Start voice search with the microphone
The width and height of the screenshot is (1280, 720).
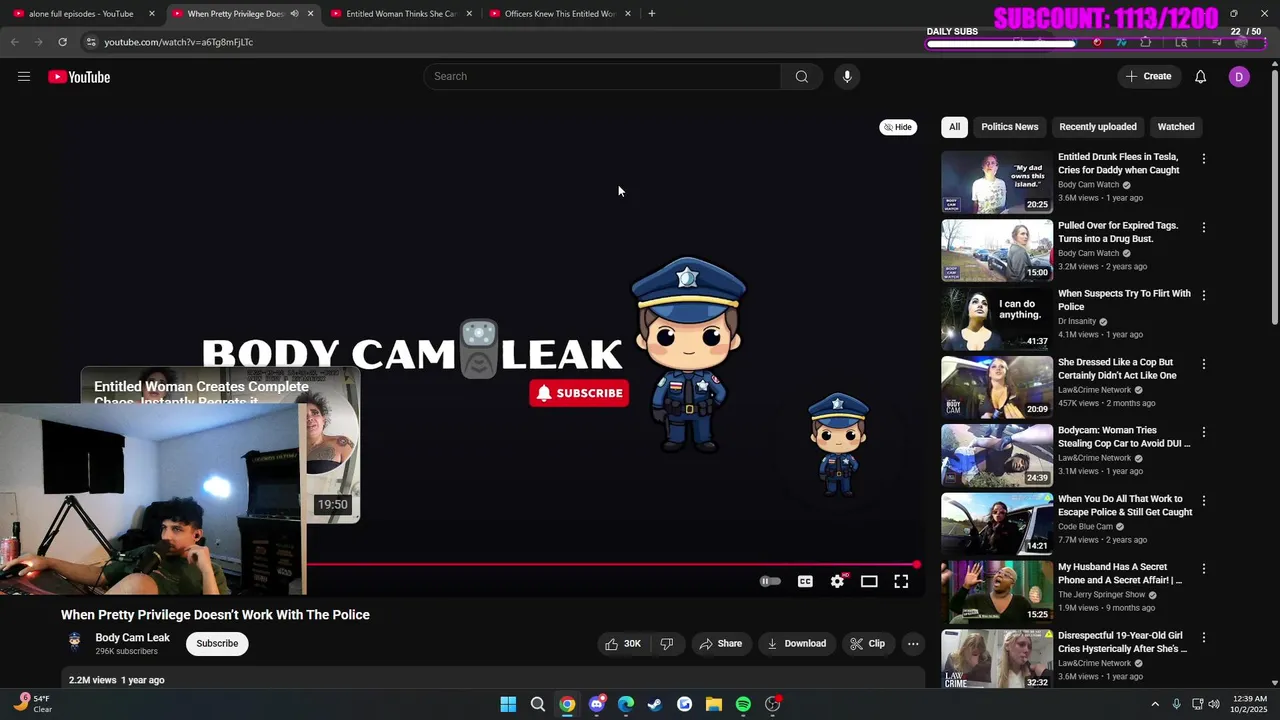click(847, 77)
